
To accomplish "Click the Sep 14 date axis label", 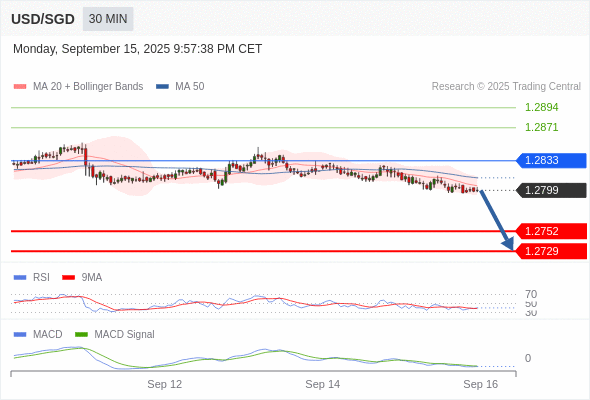I will pos(322,384).
